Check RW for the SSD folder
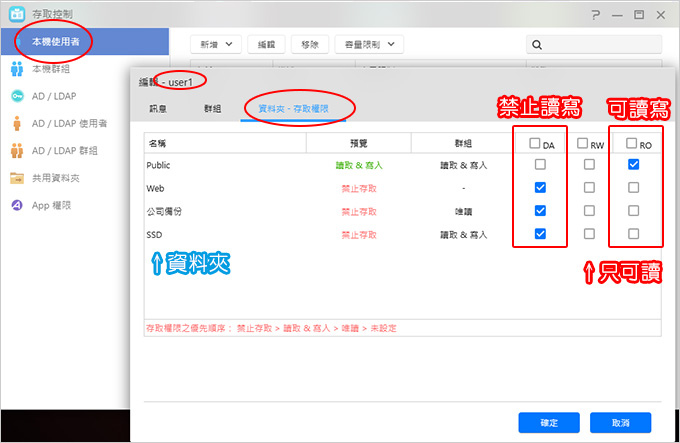This screenshot has width=680, height=443. (x=589, y=234)
